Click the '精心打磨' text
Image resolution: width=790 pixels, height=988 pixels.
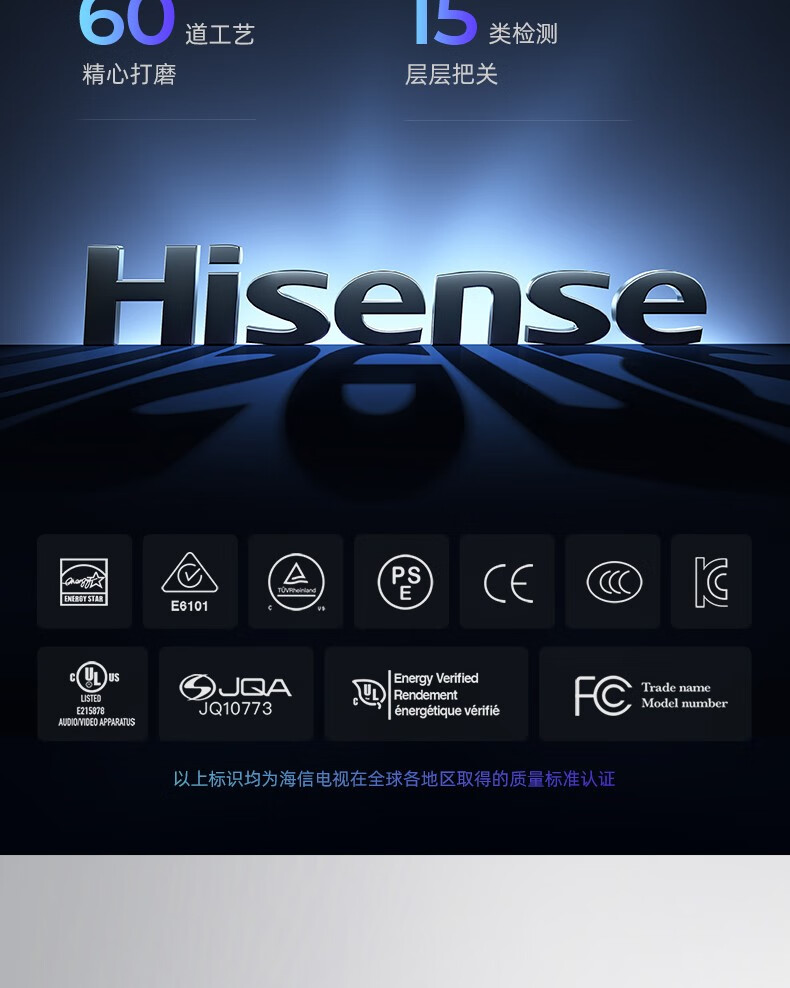point(129,74)
